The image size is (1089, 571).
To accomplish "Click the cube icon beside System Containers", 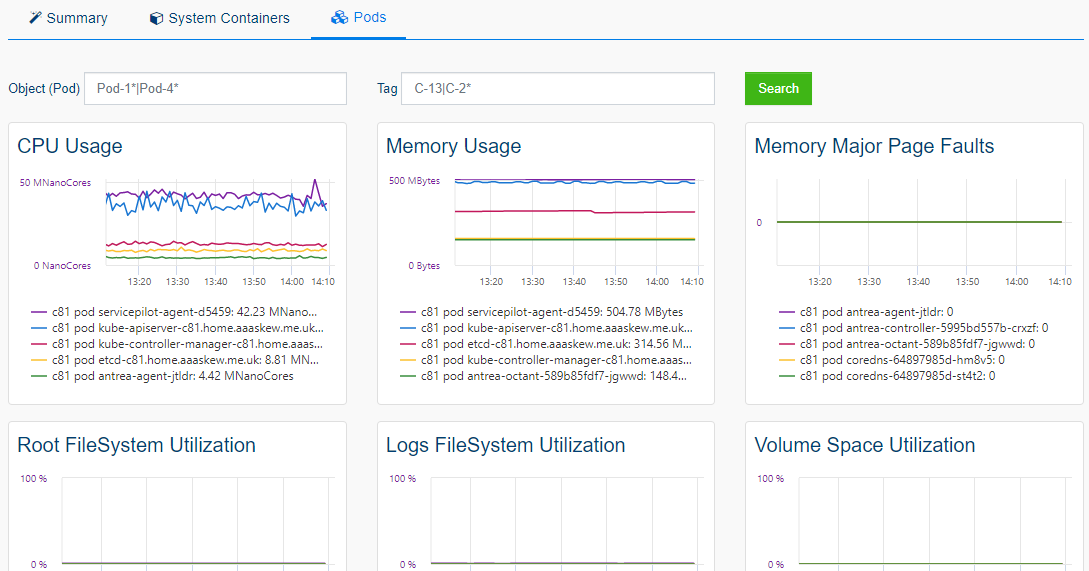I will pos(156,18).
